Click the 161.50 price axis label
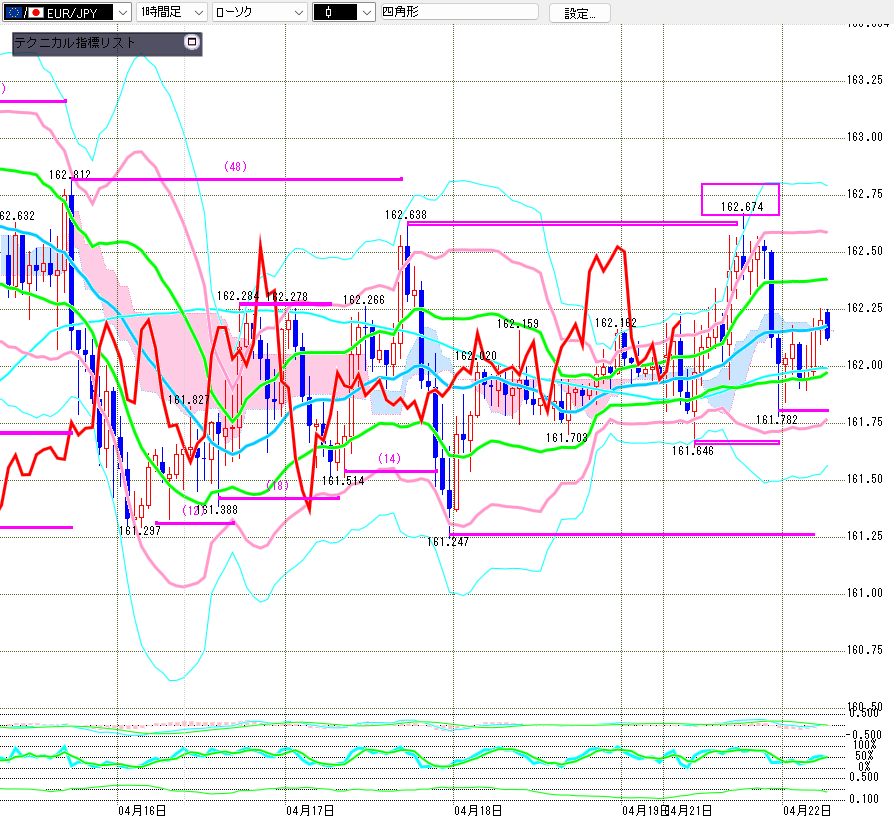 coord(864,479)
